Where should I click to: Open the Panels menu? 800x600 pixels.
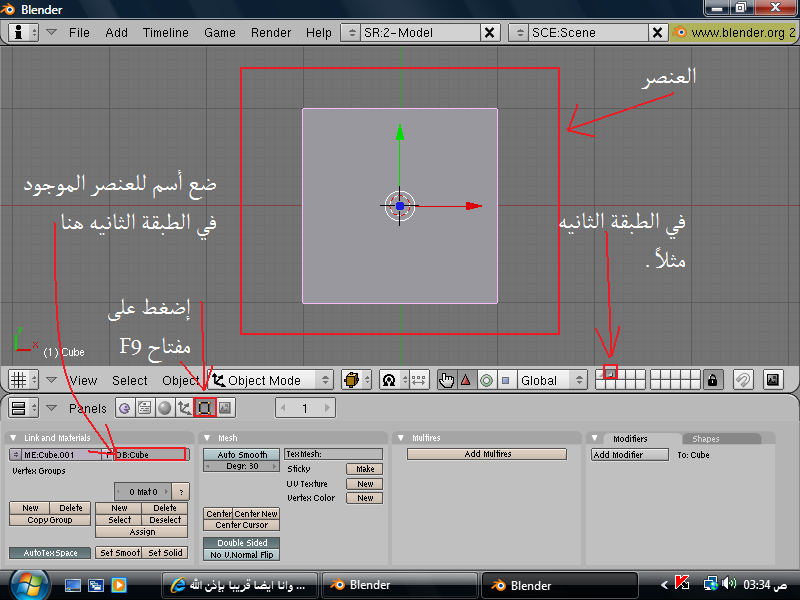click(x=87, y=409)
